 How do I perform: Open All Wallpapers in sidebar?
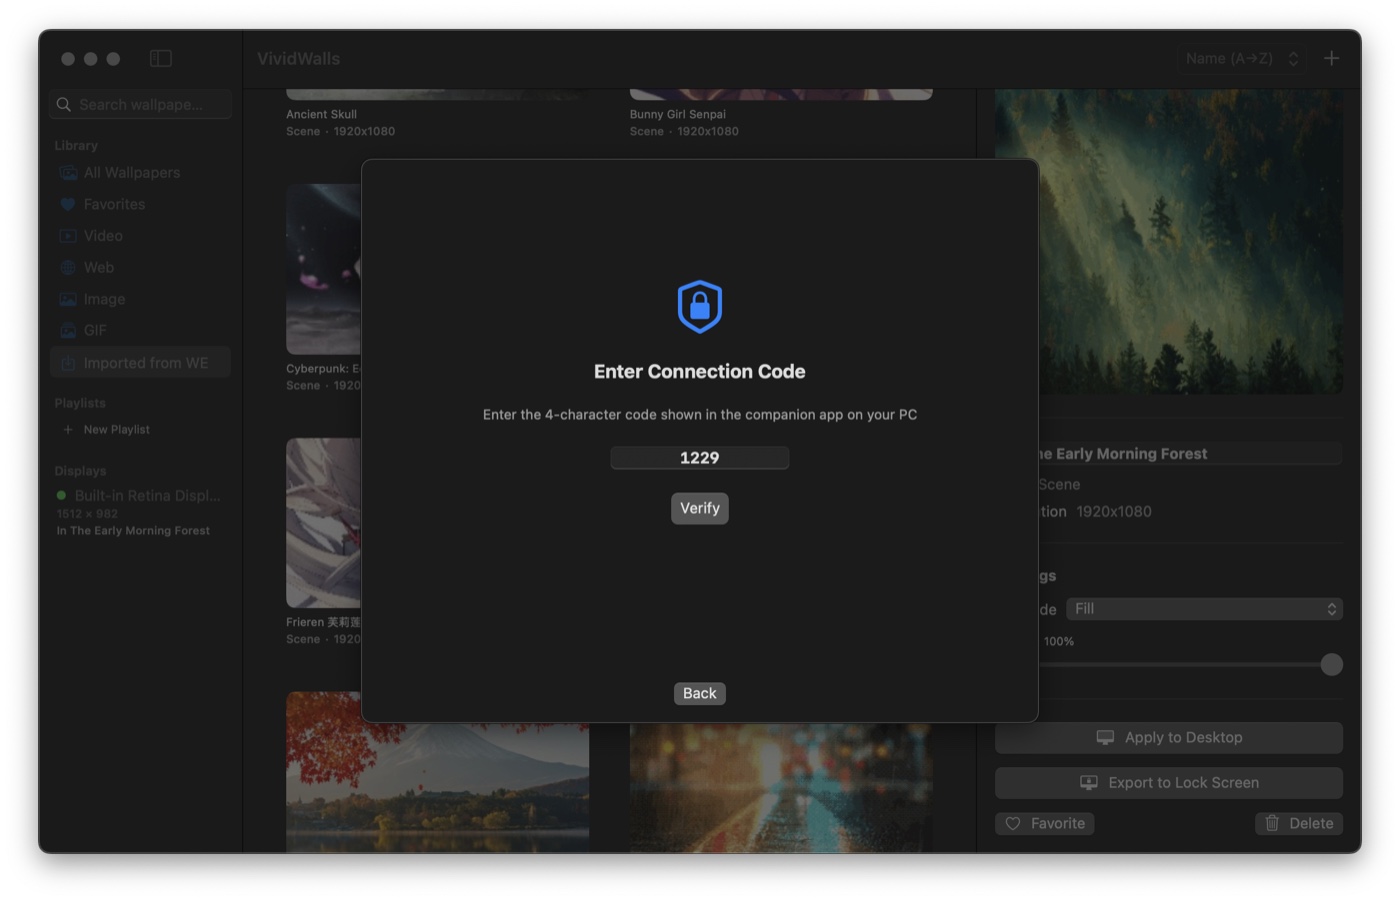pyautogui.click(x=140, y=172)
